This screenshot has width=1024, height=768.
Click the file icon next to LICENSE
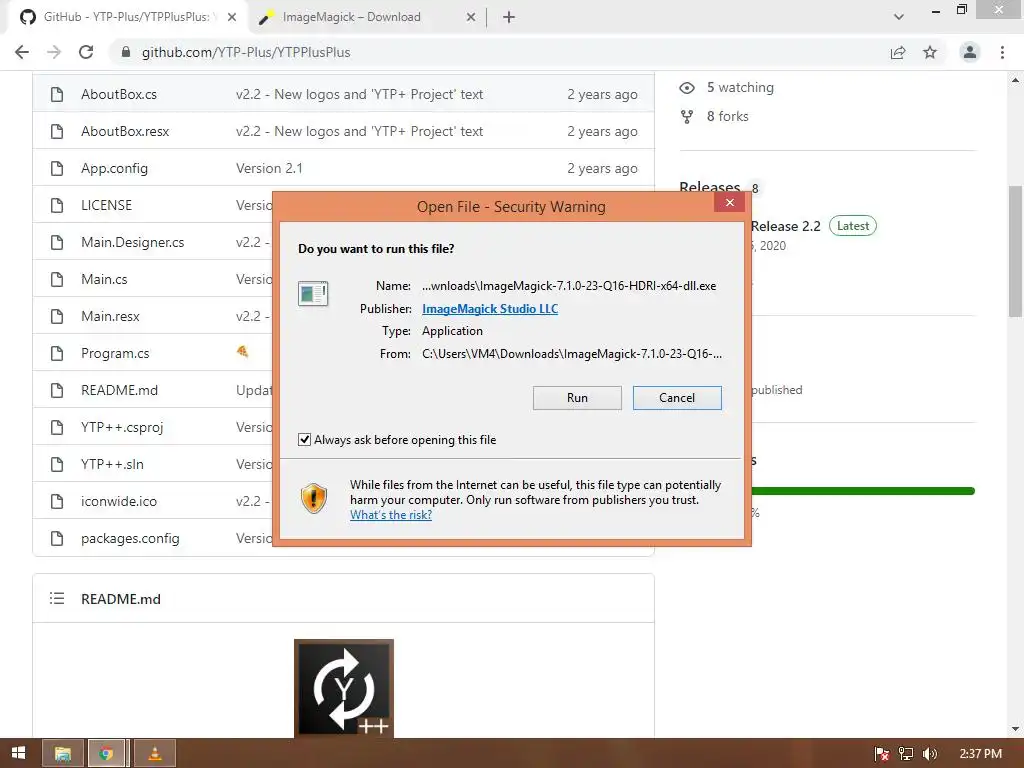[57, 205]
